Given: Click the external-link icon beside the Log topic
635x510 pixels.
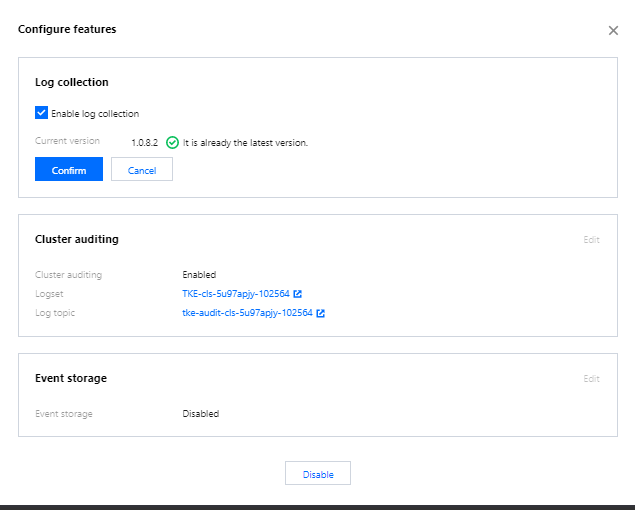Looking at the screenshot, I should [320, 313].
